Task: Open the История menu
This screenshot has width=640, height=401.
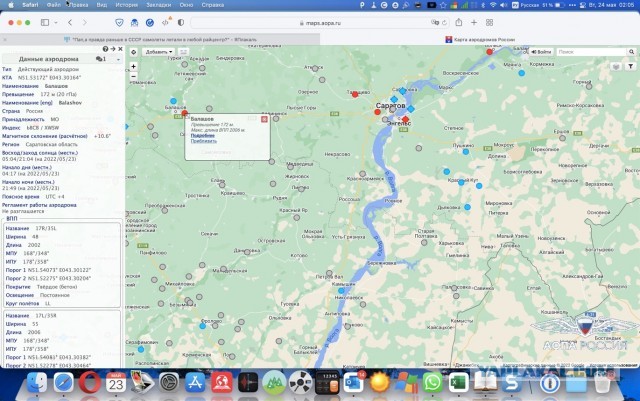Action: coord(126,5)
